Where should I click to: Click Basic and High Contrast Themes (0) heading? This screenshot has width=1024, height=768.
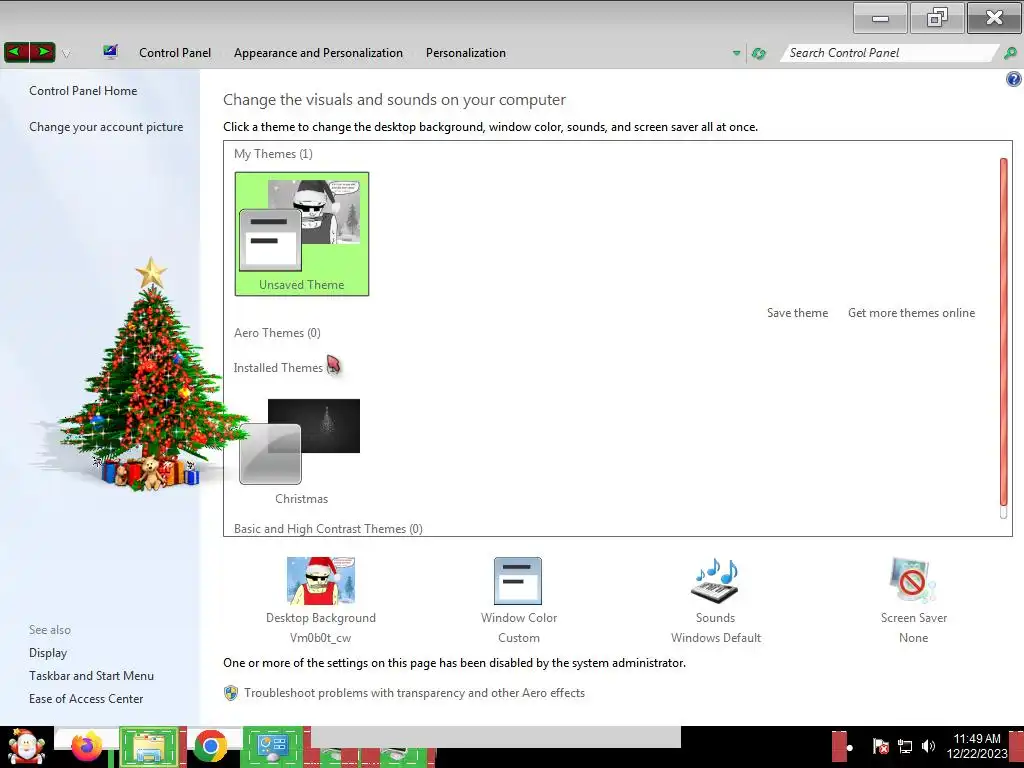[328, 528]
